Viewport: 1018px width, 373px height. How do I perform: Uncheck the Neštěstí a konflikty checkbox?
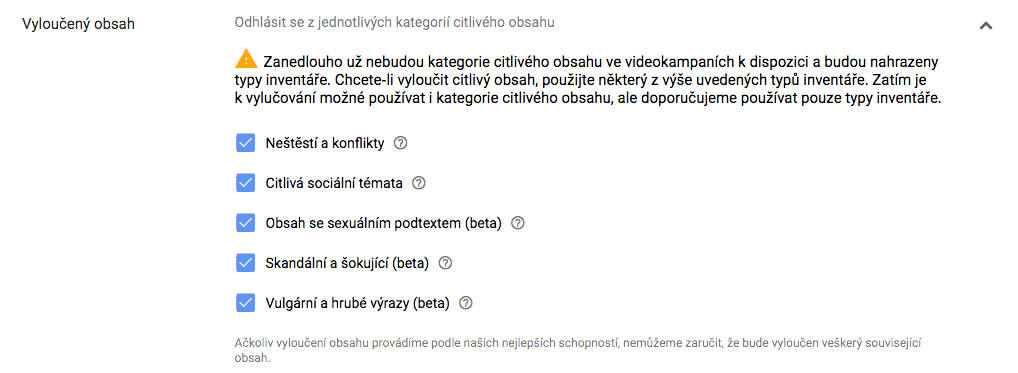pyautogui.click(x=245, y=143)
